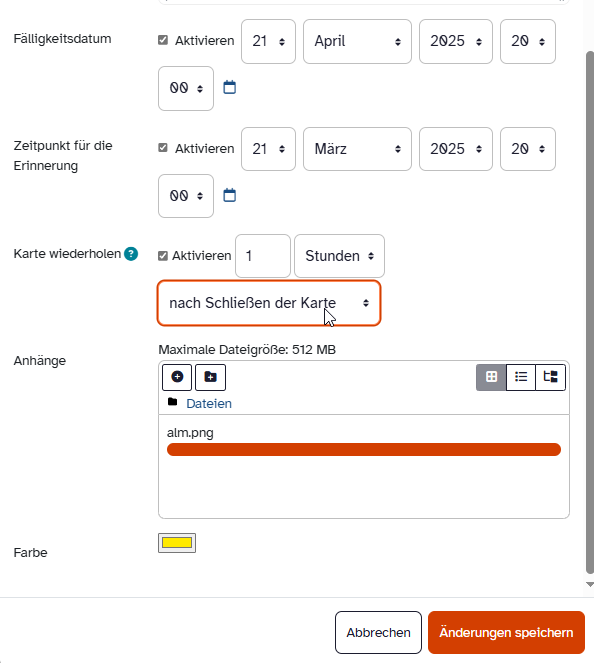
Task: Open the yellow Farbe color swatch
Action: click(177, 543)
